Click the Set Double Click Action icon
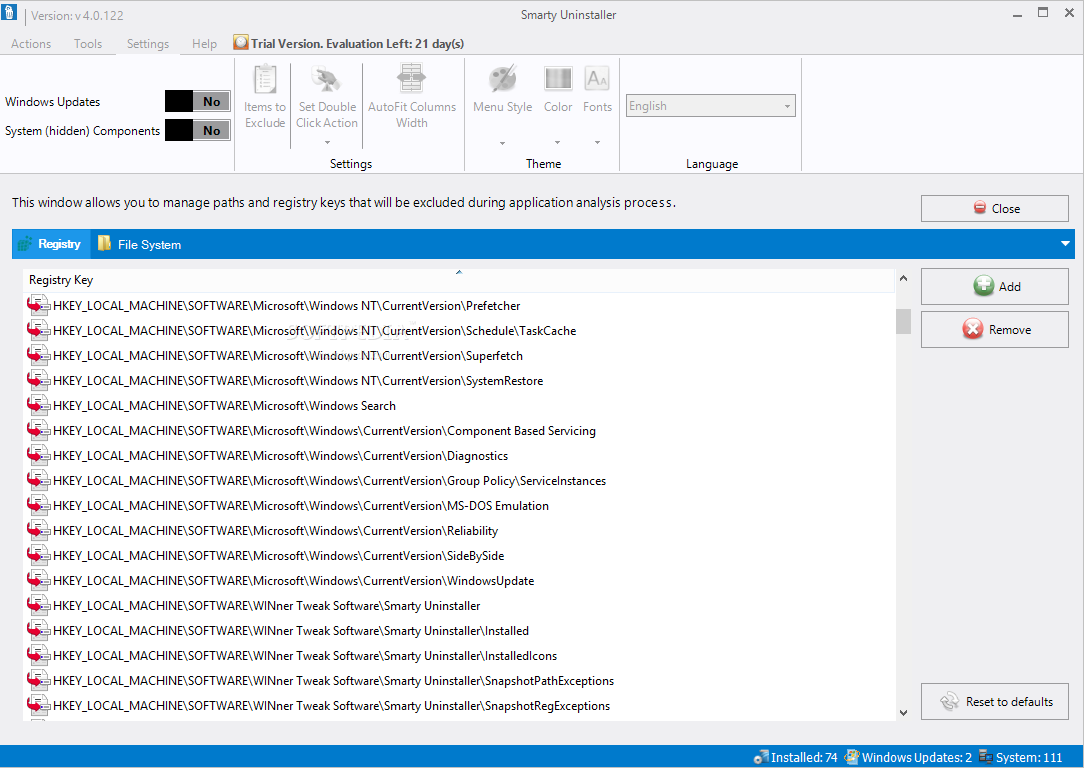The width and height of the screenshot is (1084, 768). 326,79
